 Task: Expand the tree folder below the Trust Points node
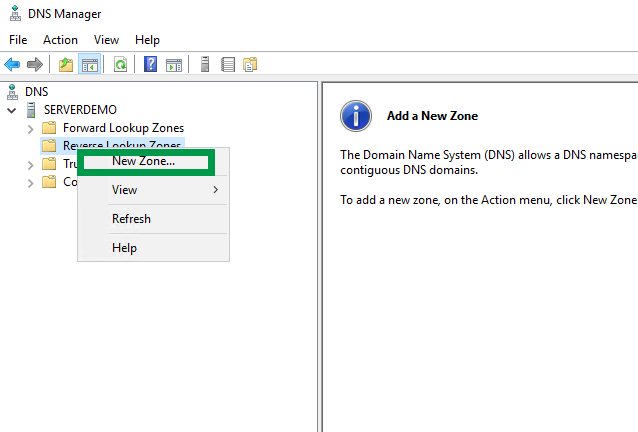point(30,182)
